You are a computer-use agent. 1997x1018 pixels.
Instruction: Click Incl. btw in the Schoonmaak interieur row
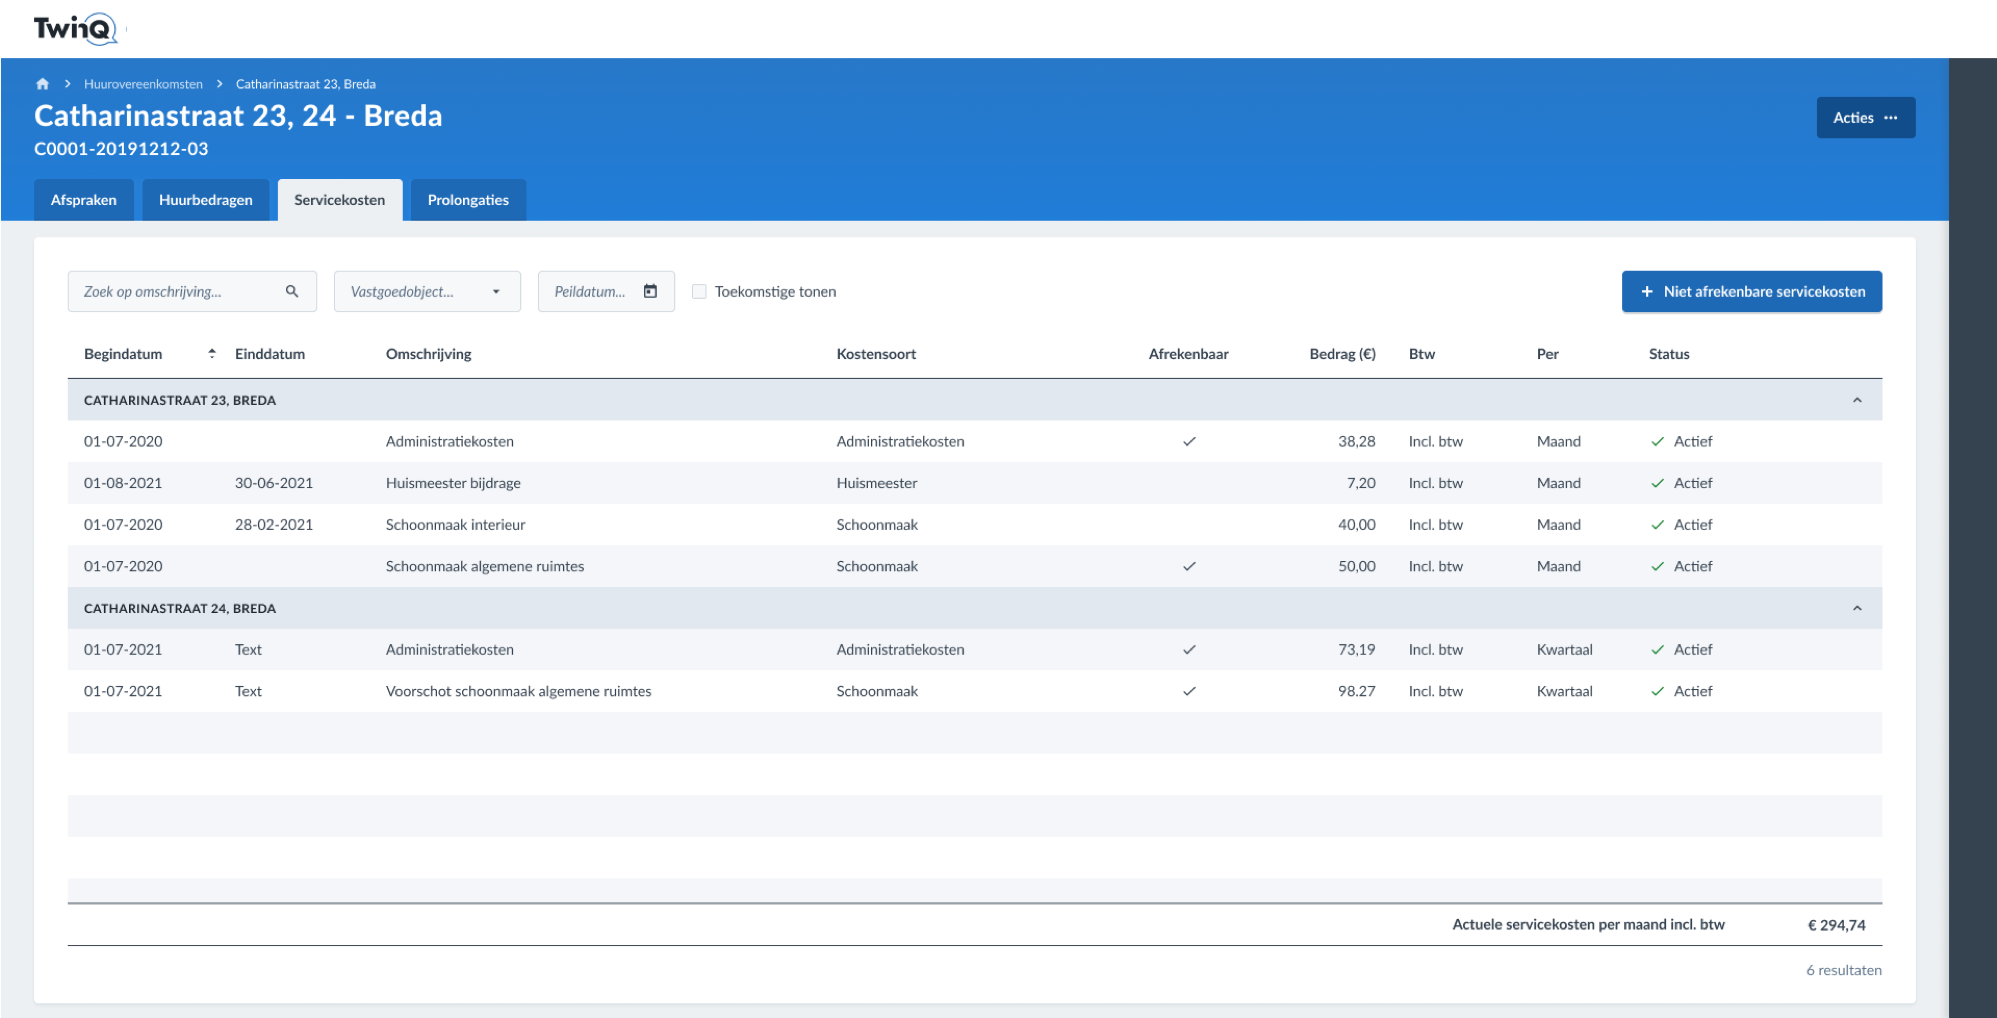pos(1436,524)
